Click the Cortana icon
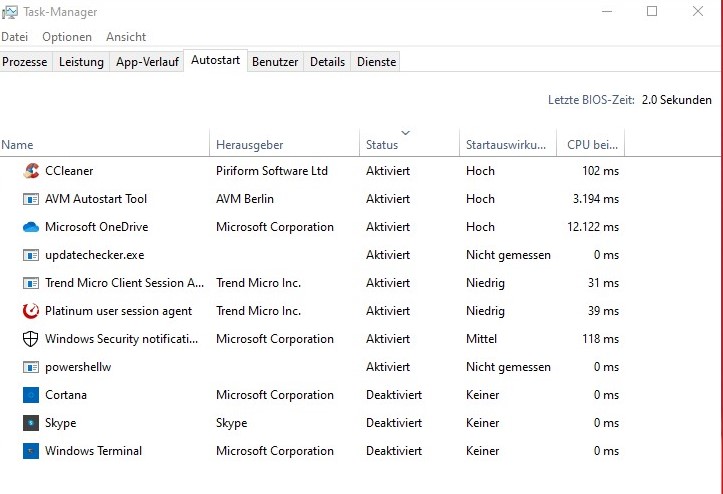 [x=31, y=395]
